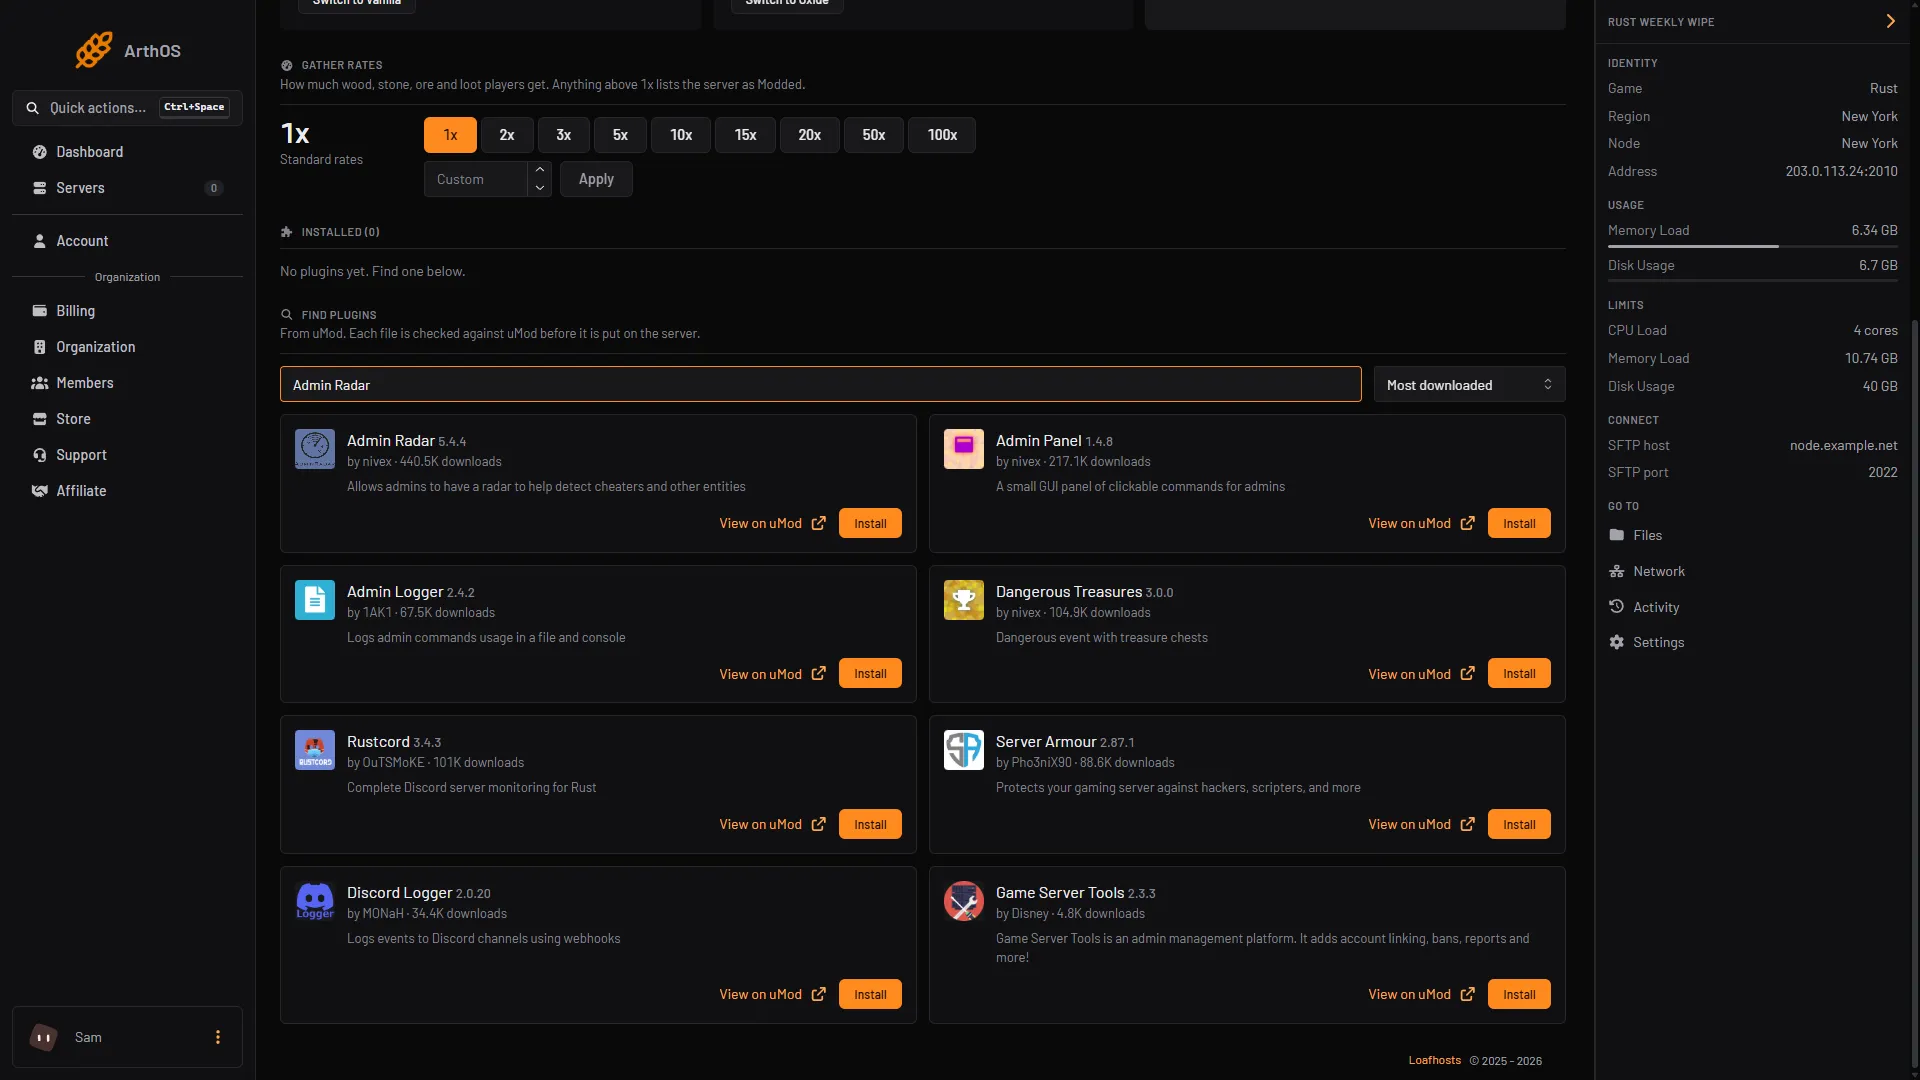Image resolution: width=1920 pixels, height=1080 pixels.
Task: Click the Affiliate handshake icon
Action: (40, 491)
